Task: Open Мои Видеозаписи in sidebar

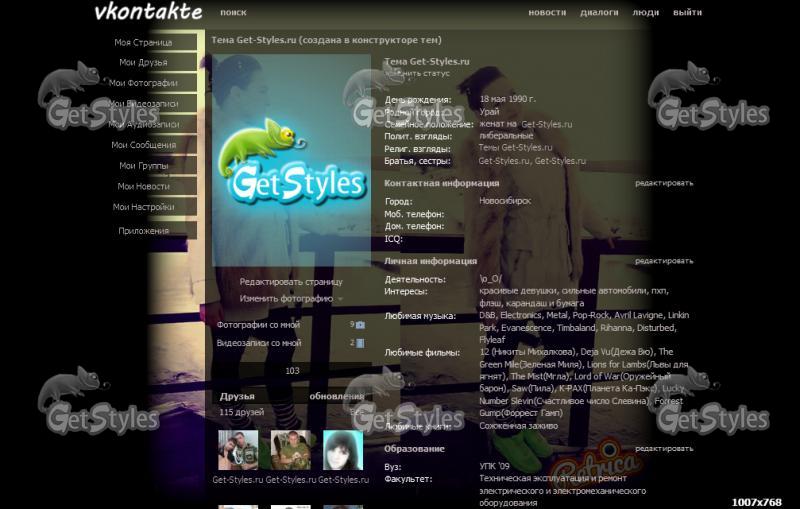Action: 143,104
